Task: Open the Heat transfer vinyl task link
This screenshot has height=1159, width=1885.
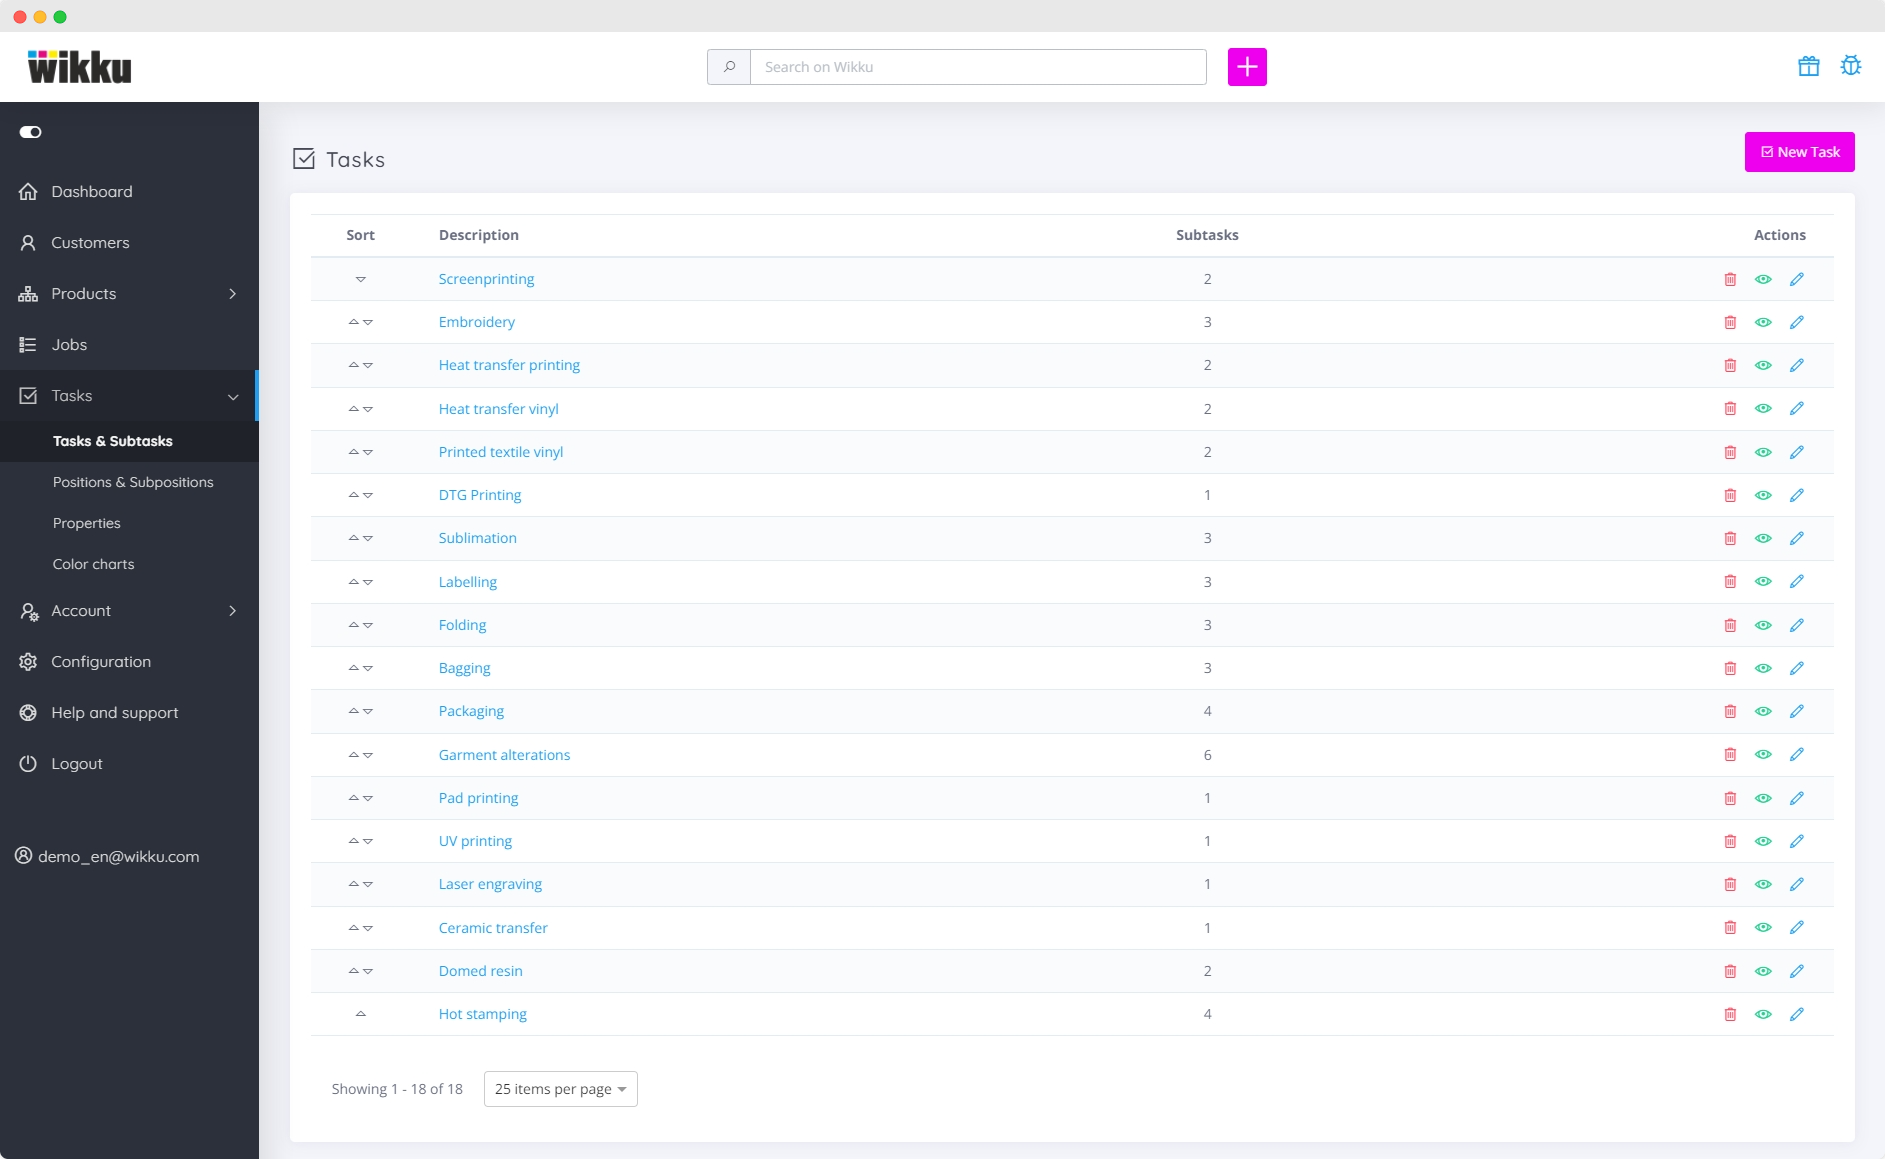Action: (x=498, y=408)
